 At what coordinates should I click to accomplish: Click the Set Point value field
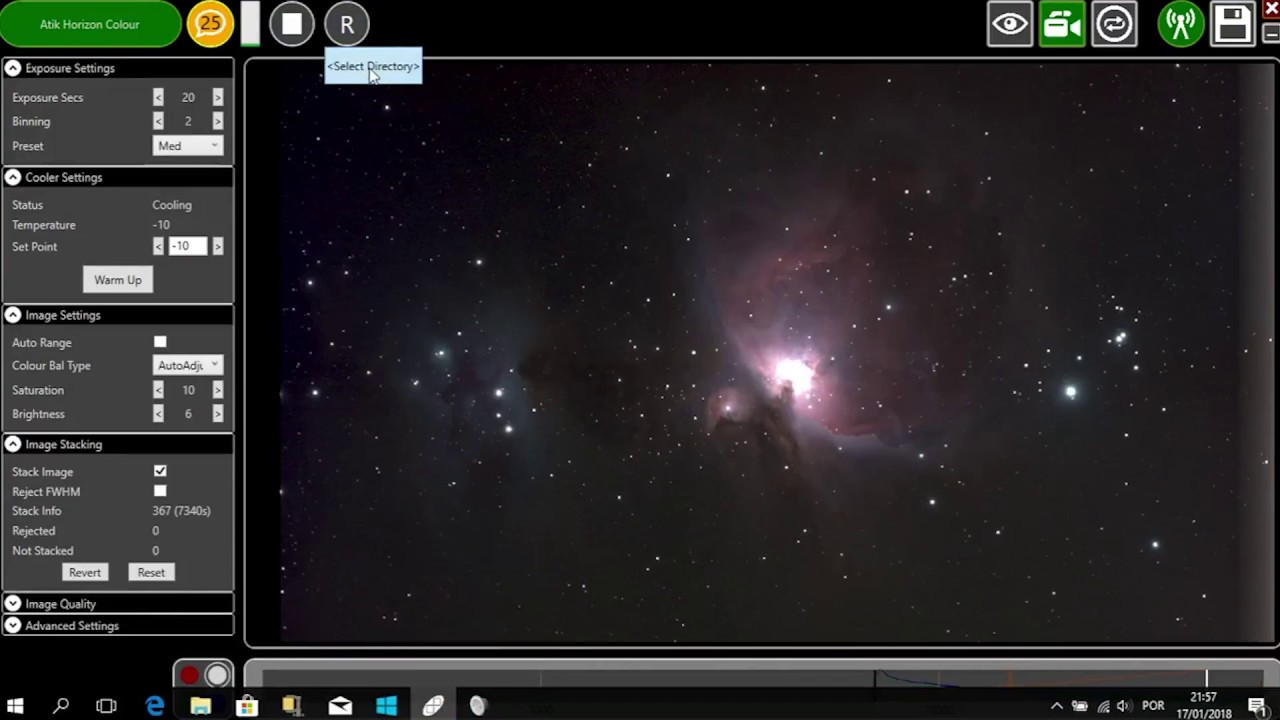click(x=188, y=246)
